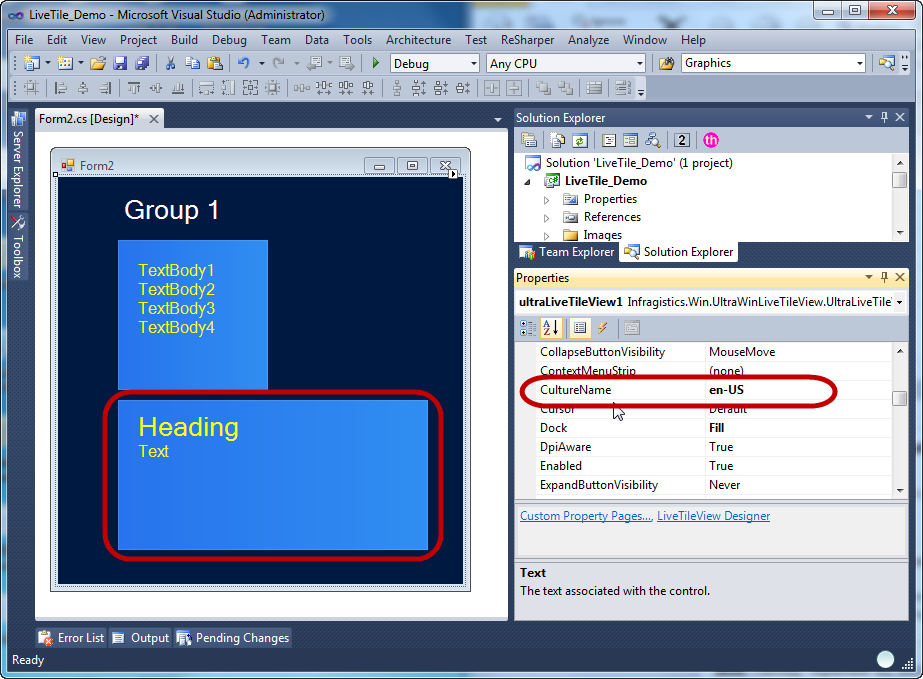This screenshot has height=679, width=923.
Task: Click the LiveTileView Designer link
Action: [x=714, y=516]
